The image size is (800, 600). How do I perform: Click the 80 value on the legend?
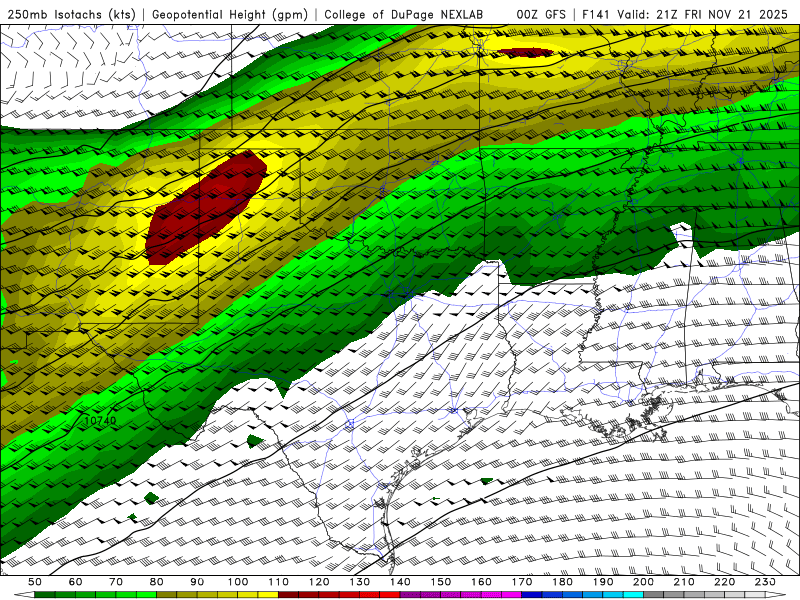coord(157,582)
